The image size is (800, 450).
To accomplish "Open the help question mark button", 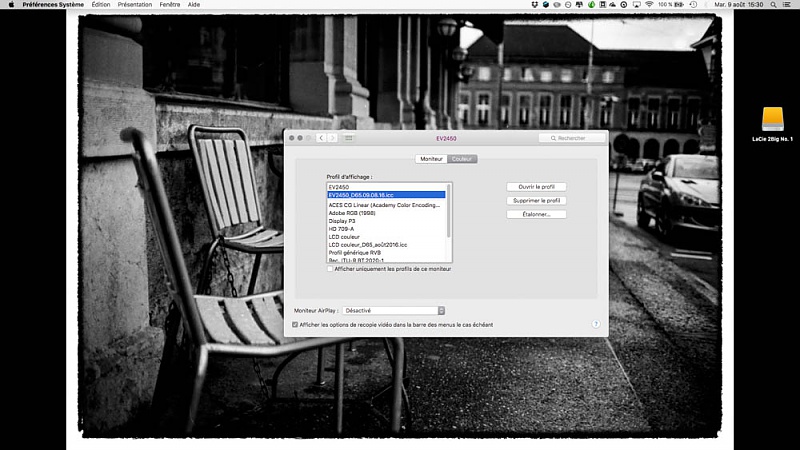I will 596,324.
